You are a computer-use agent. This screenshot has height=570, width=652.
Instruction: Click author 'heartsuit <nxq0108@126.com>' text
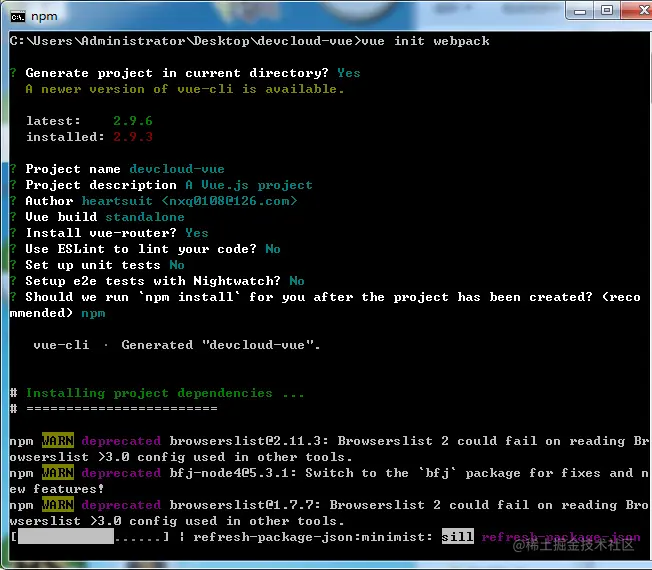pos(190,201)
